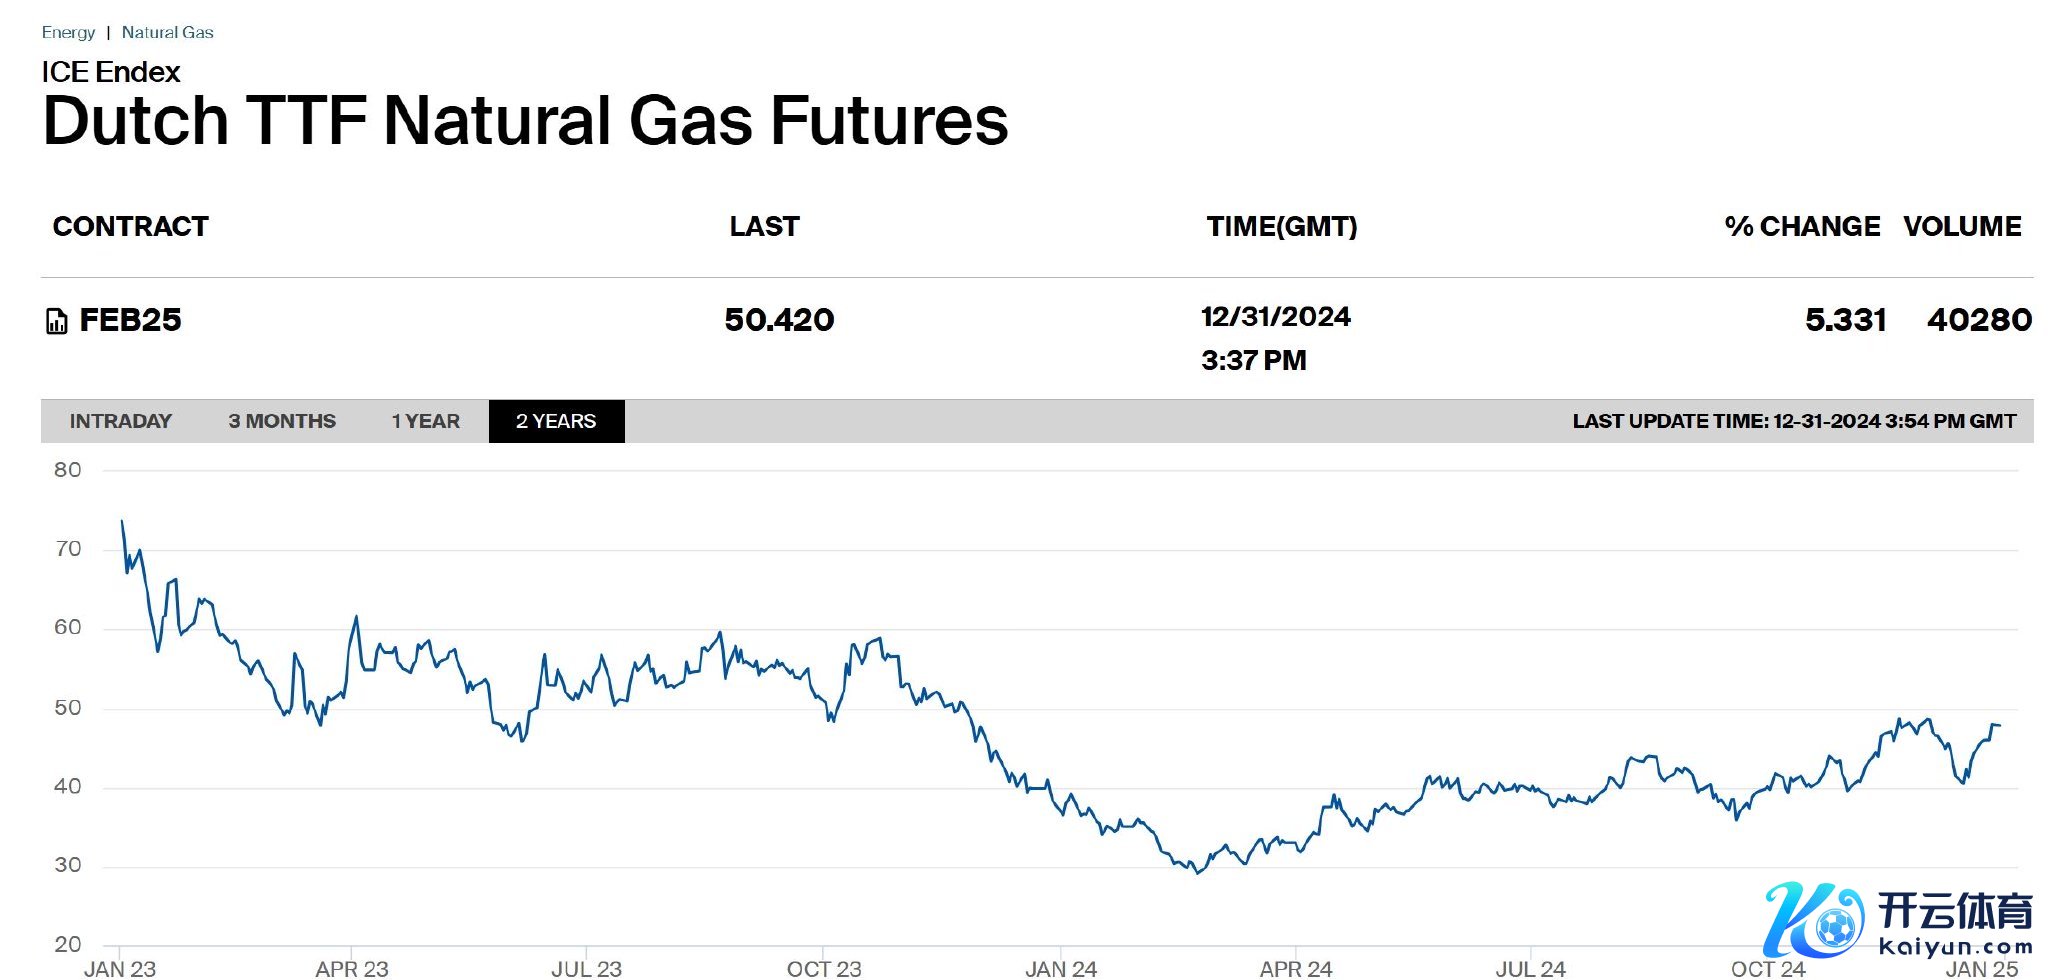Click the Volume column header

pos(1962,227)
